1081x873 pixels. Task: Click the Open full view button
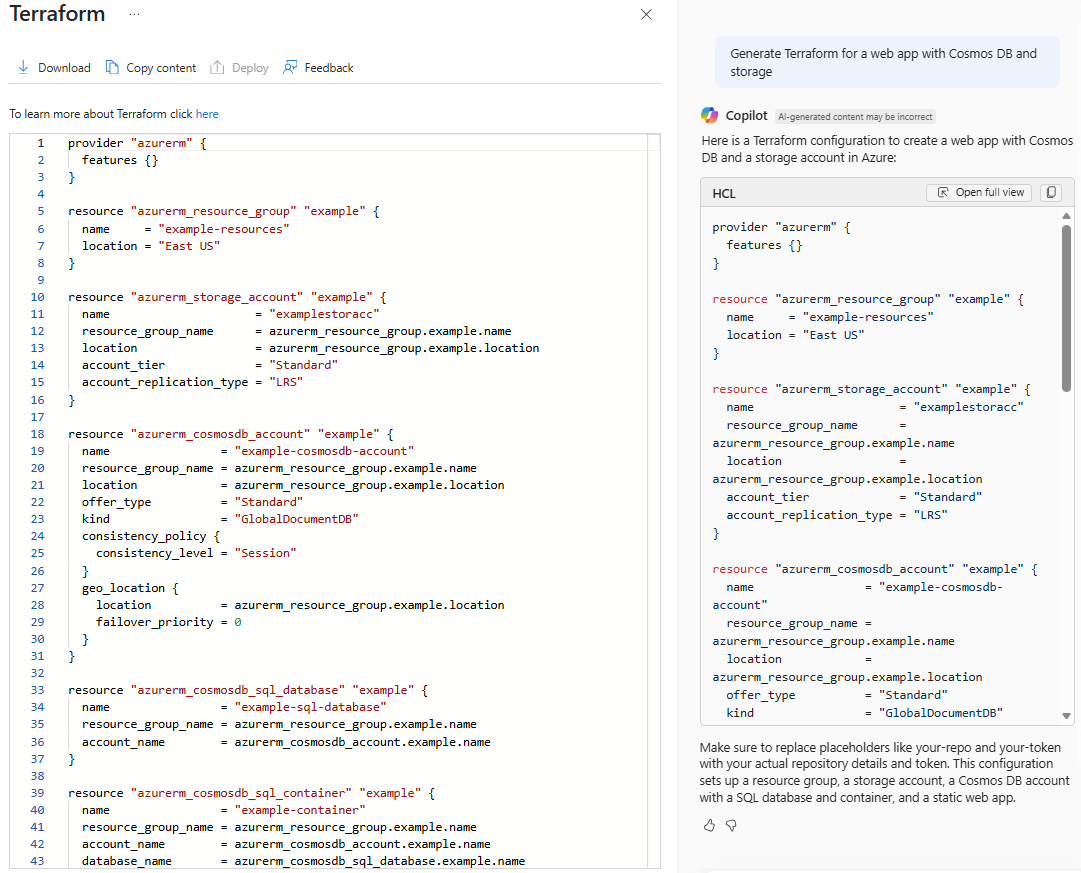[980, 192]
